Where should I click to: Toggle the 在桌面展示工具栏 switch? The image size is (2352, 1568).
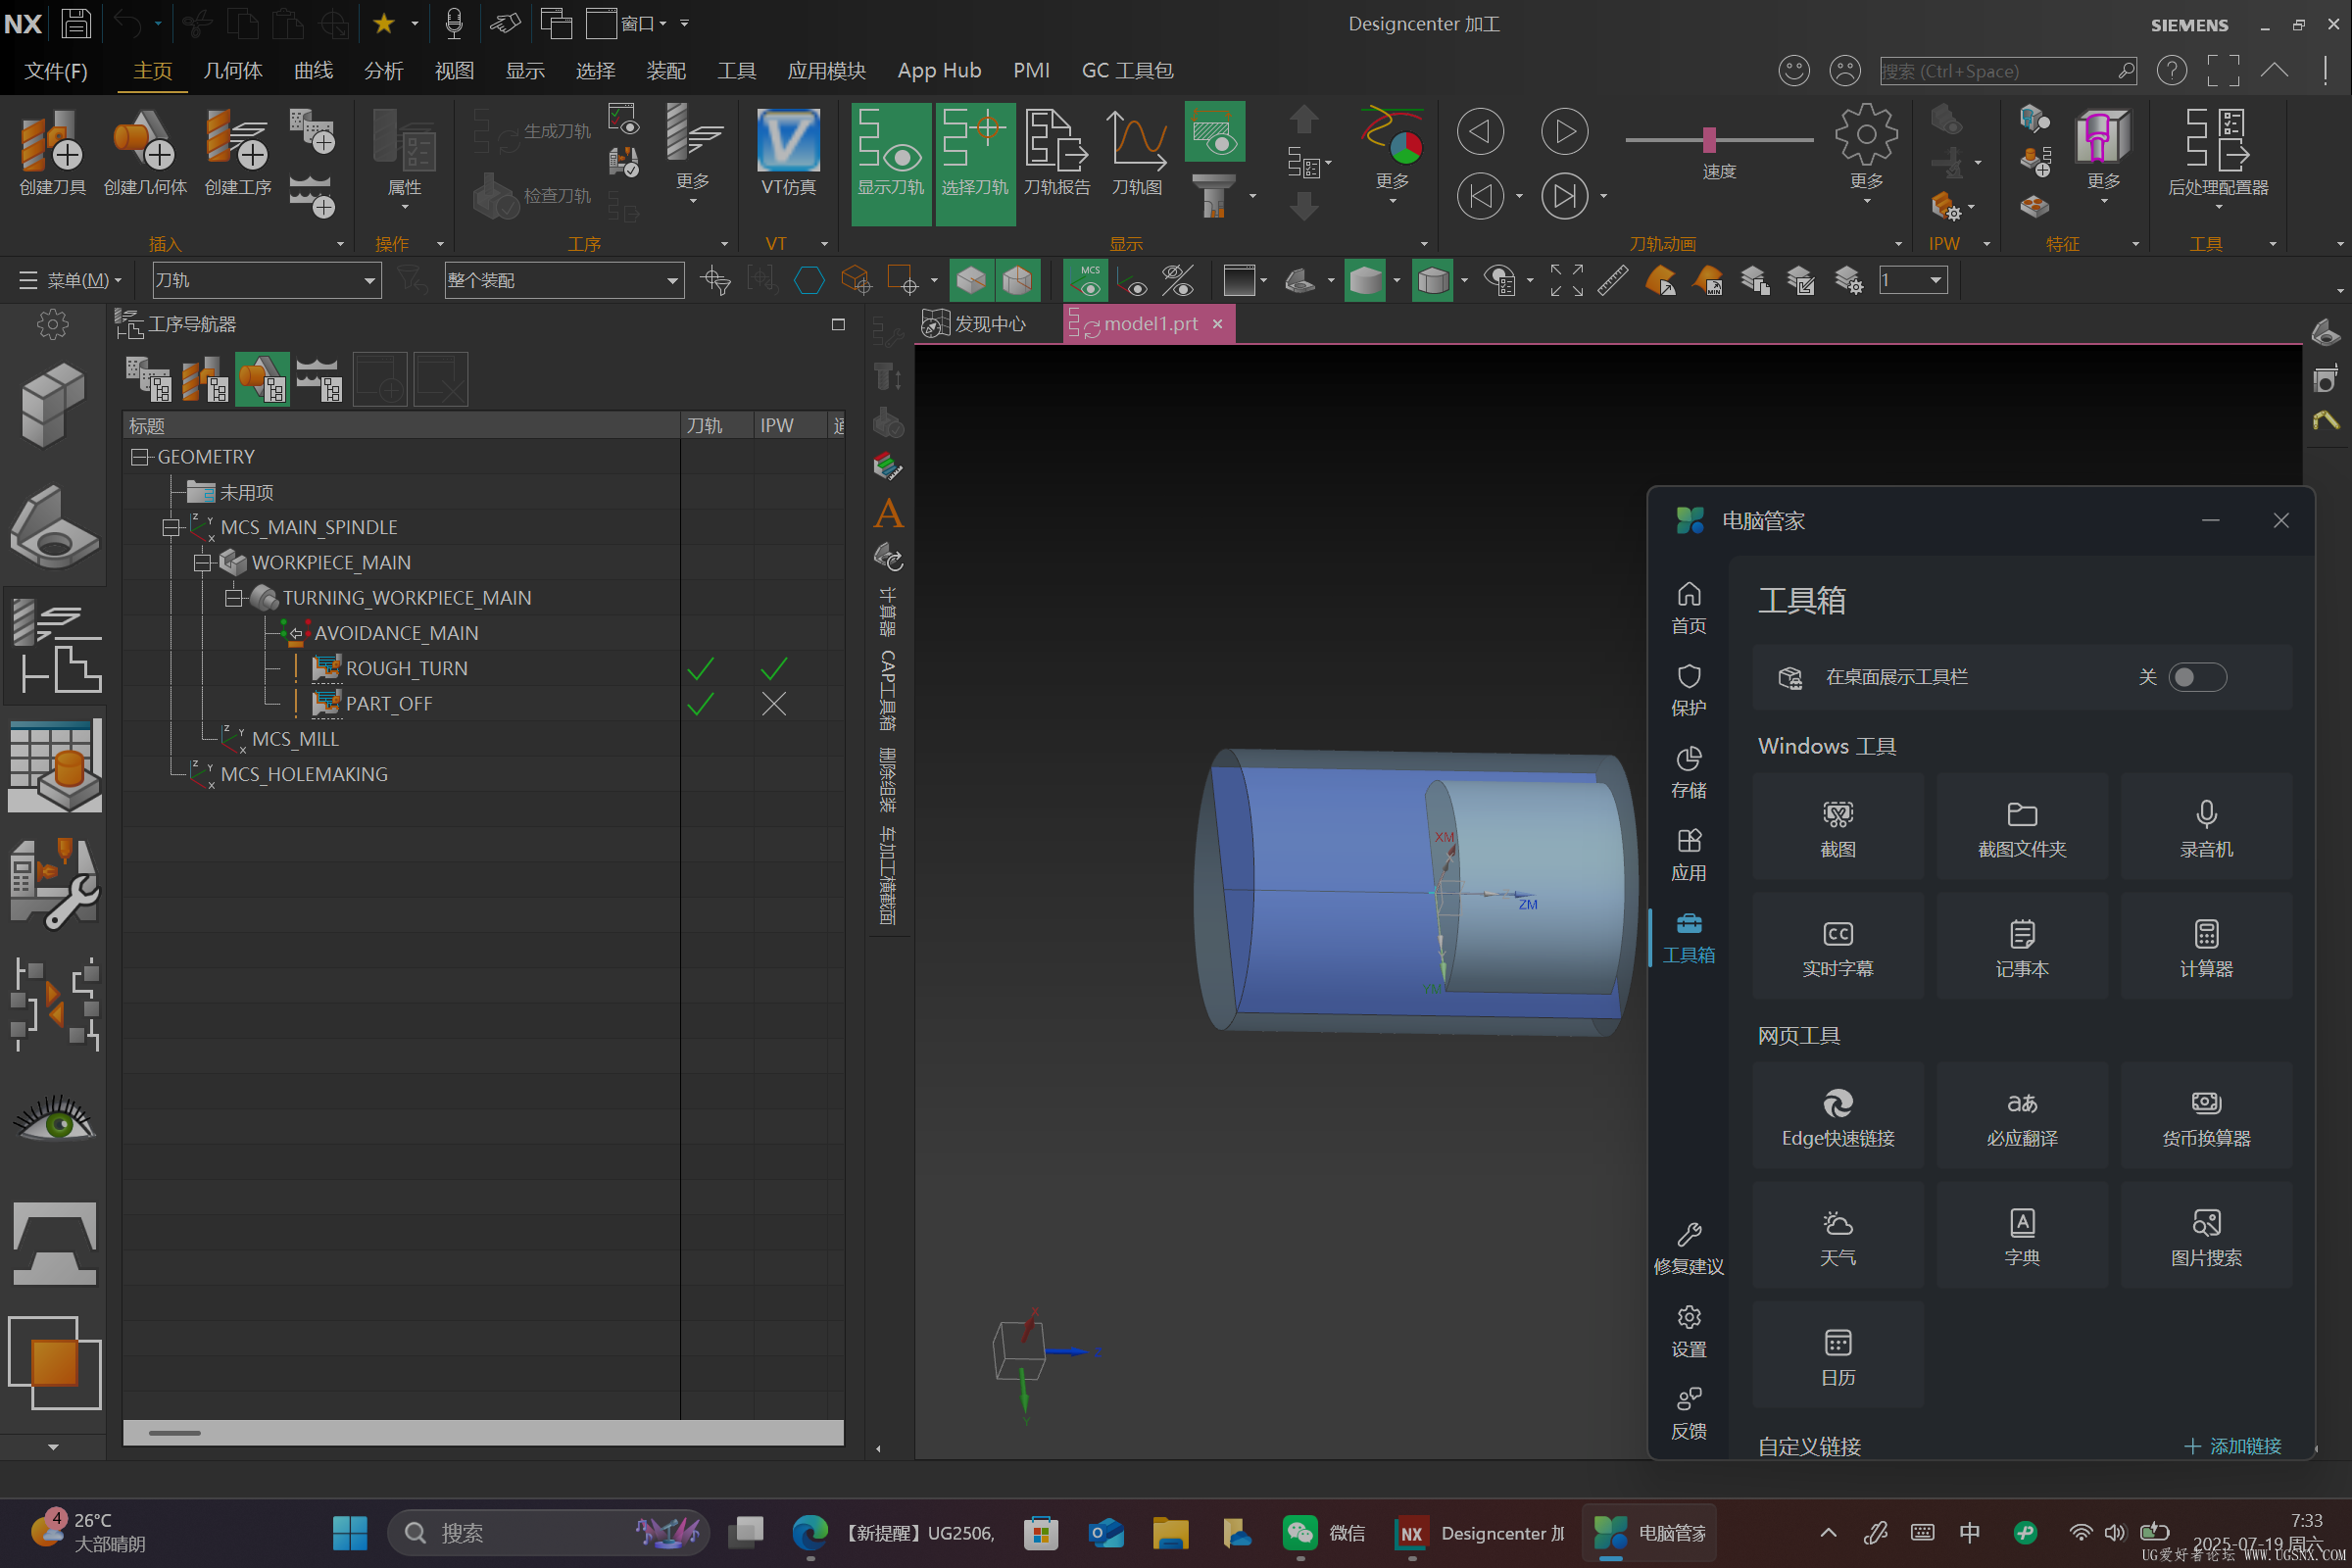tap(2196, 677)
